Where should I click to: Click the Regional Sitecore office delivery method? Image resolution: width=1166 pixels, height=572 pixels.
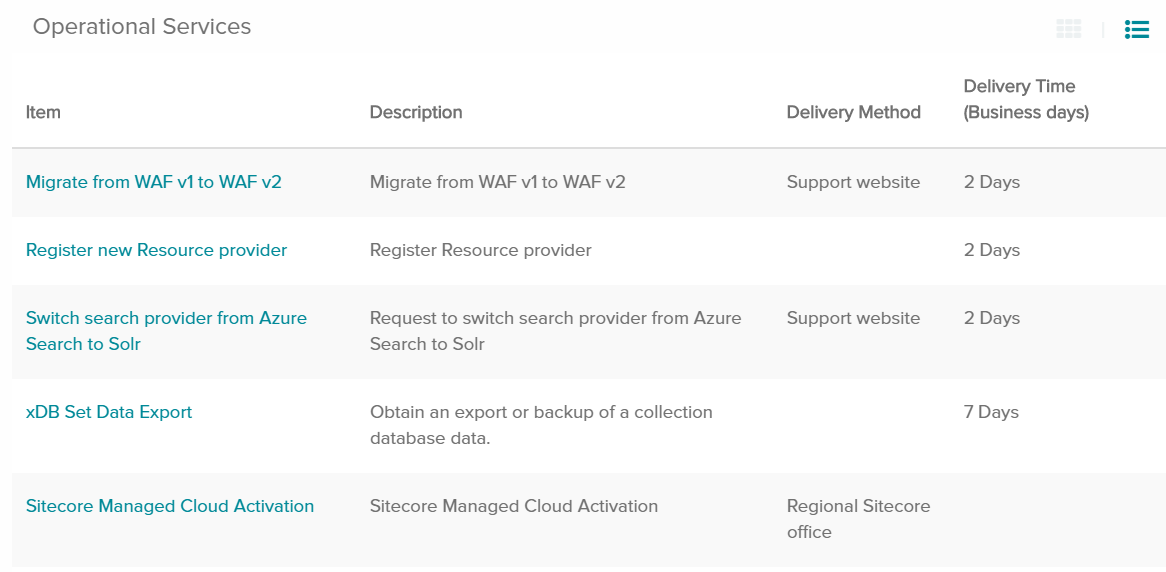pos(858,519)
